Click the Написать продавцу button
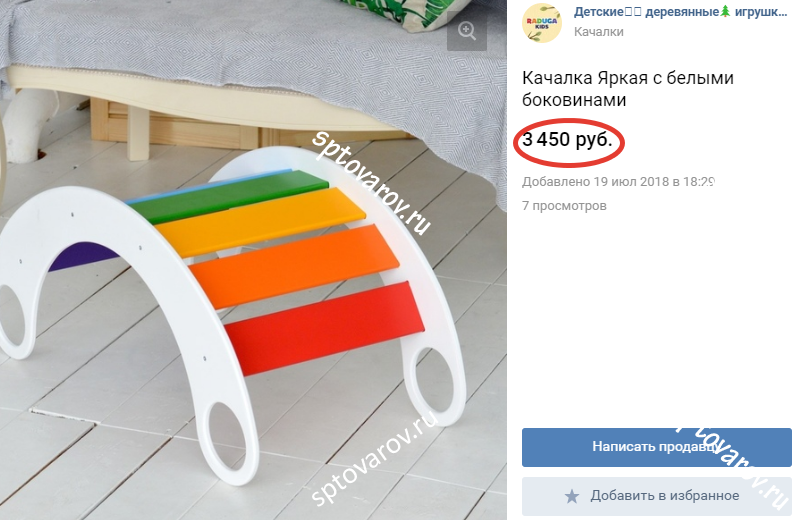799x520 pixels. pyautogui.click(x=656, y=447)
